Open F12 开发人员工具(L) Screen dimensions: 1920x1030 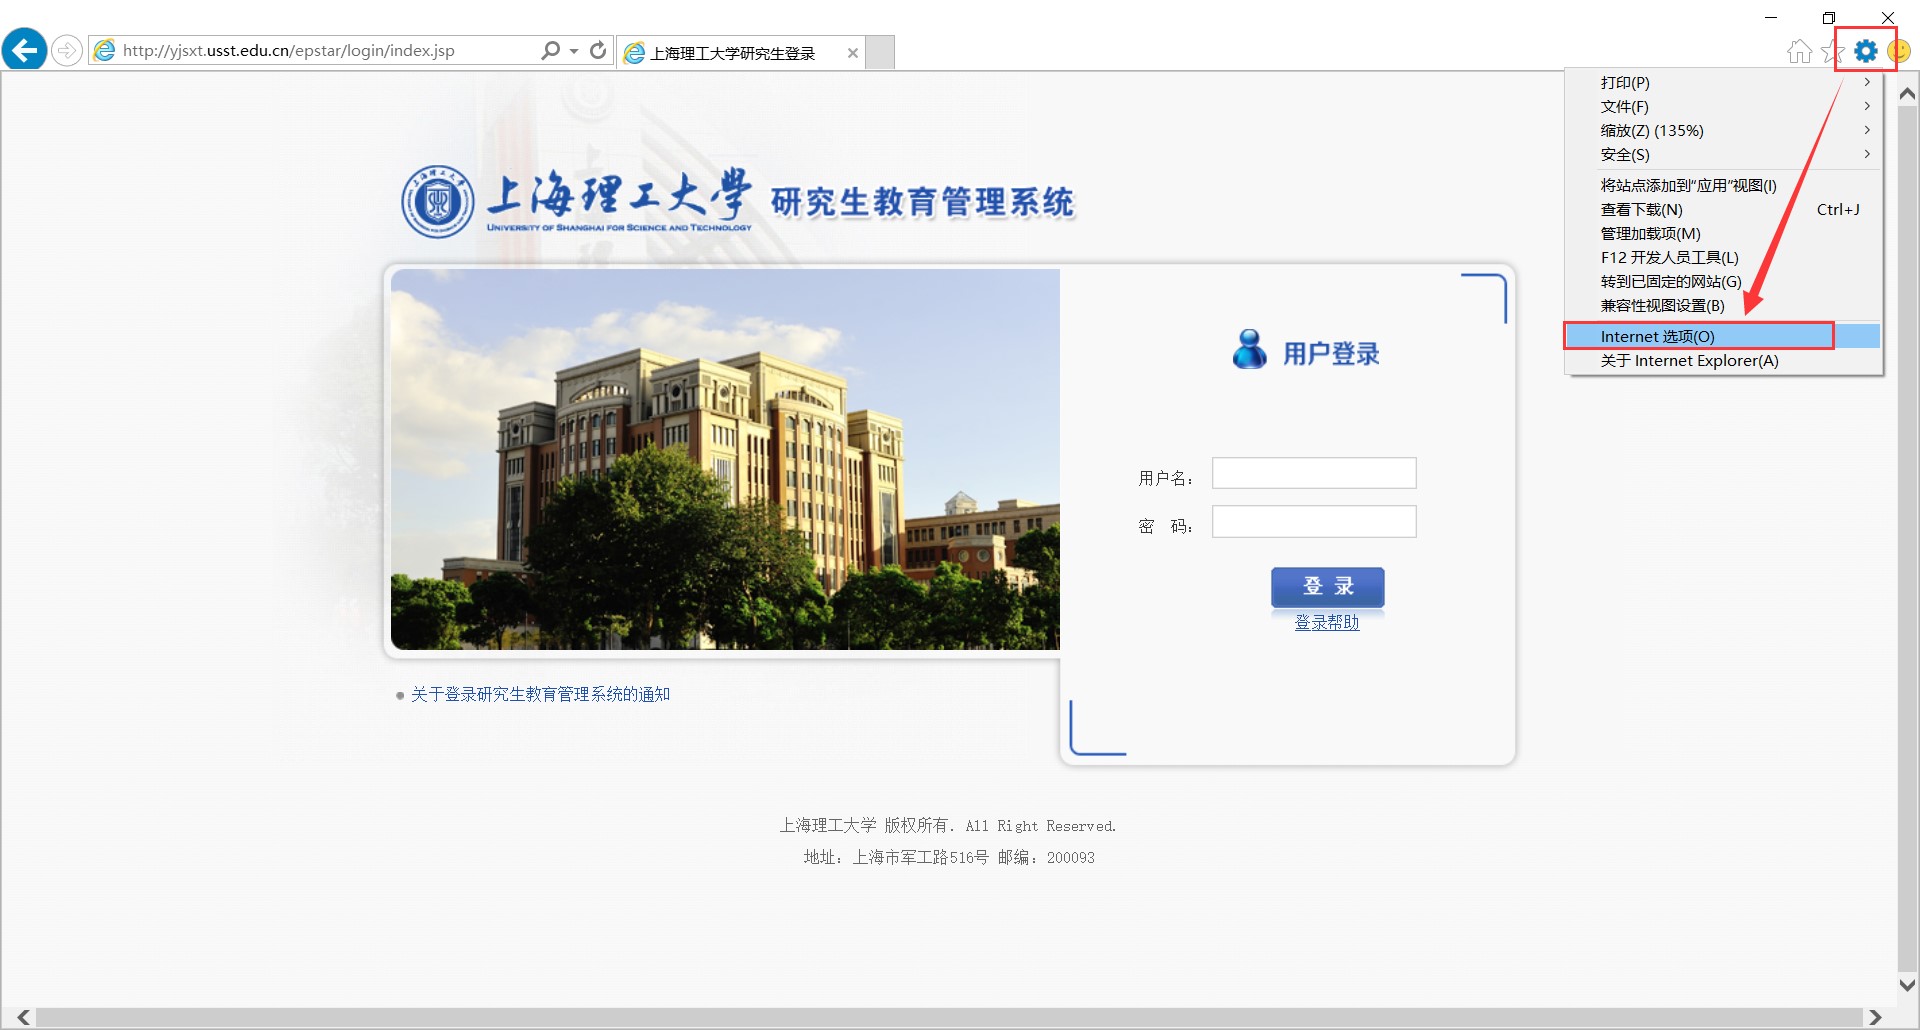(1722, 257)
